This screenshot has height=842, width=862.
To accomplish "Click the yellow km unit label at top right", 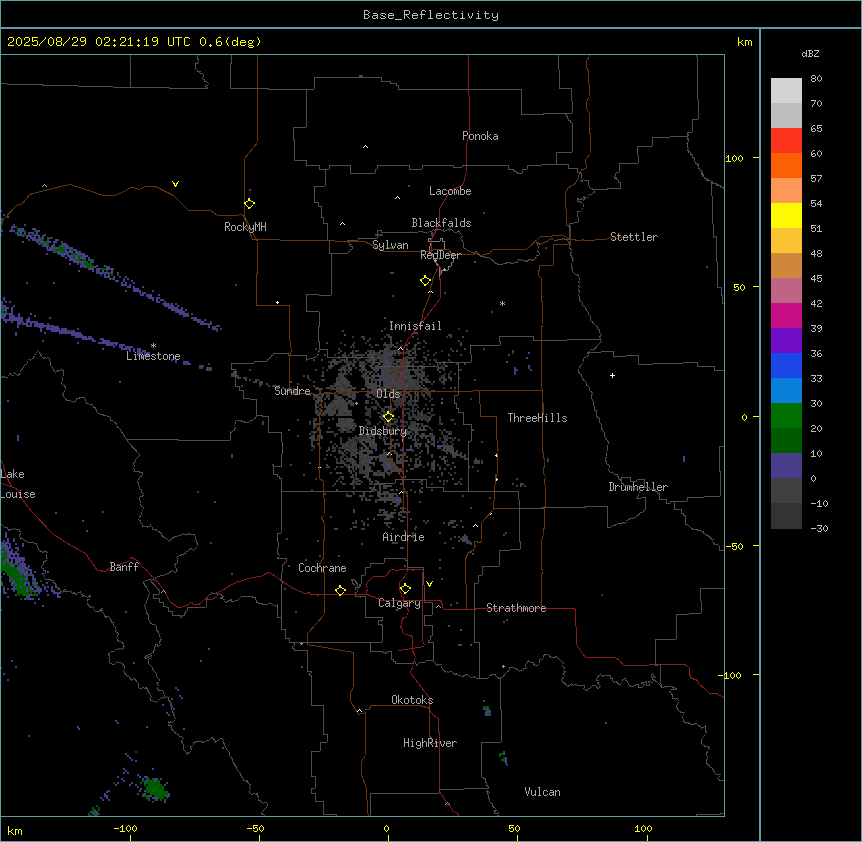I will 744,42.
